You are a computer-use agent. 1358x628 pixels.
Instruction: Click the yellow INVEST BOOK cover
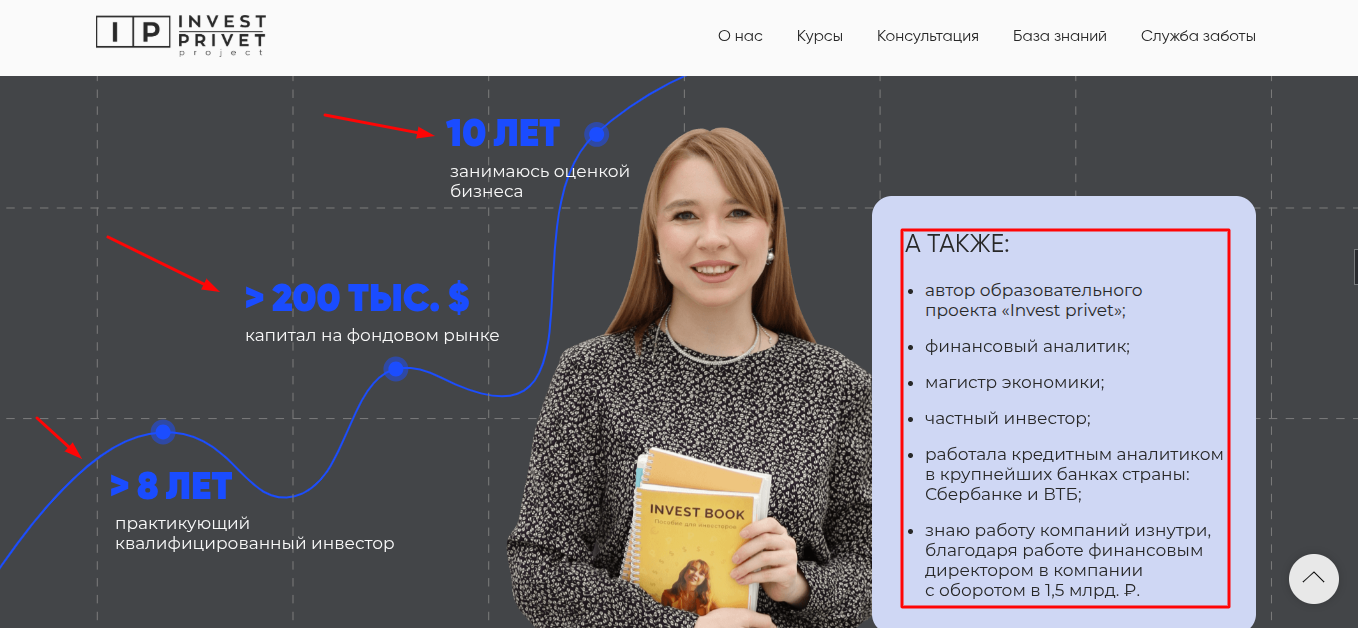coord(695,548)
